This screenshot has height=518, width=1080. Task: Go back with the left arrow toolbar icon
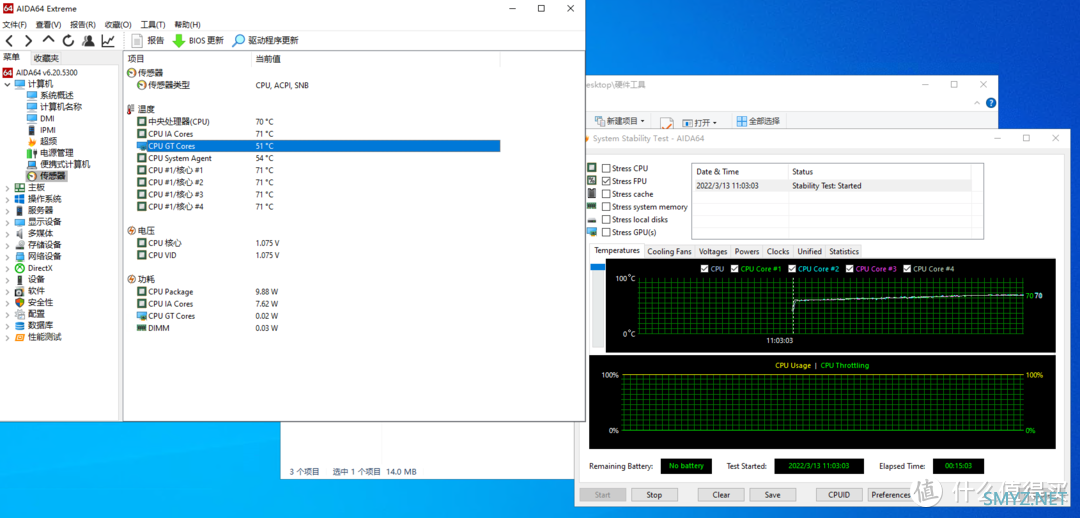click(10, 41)
